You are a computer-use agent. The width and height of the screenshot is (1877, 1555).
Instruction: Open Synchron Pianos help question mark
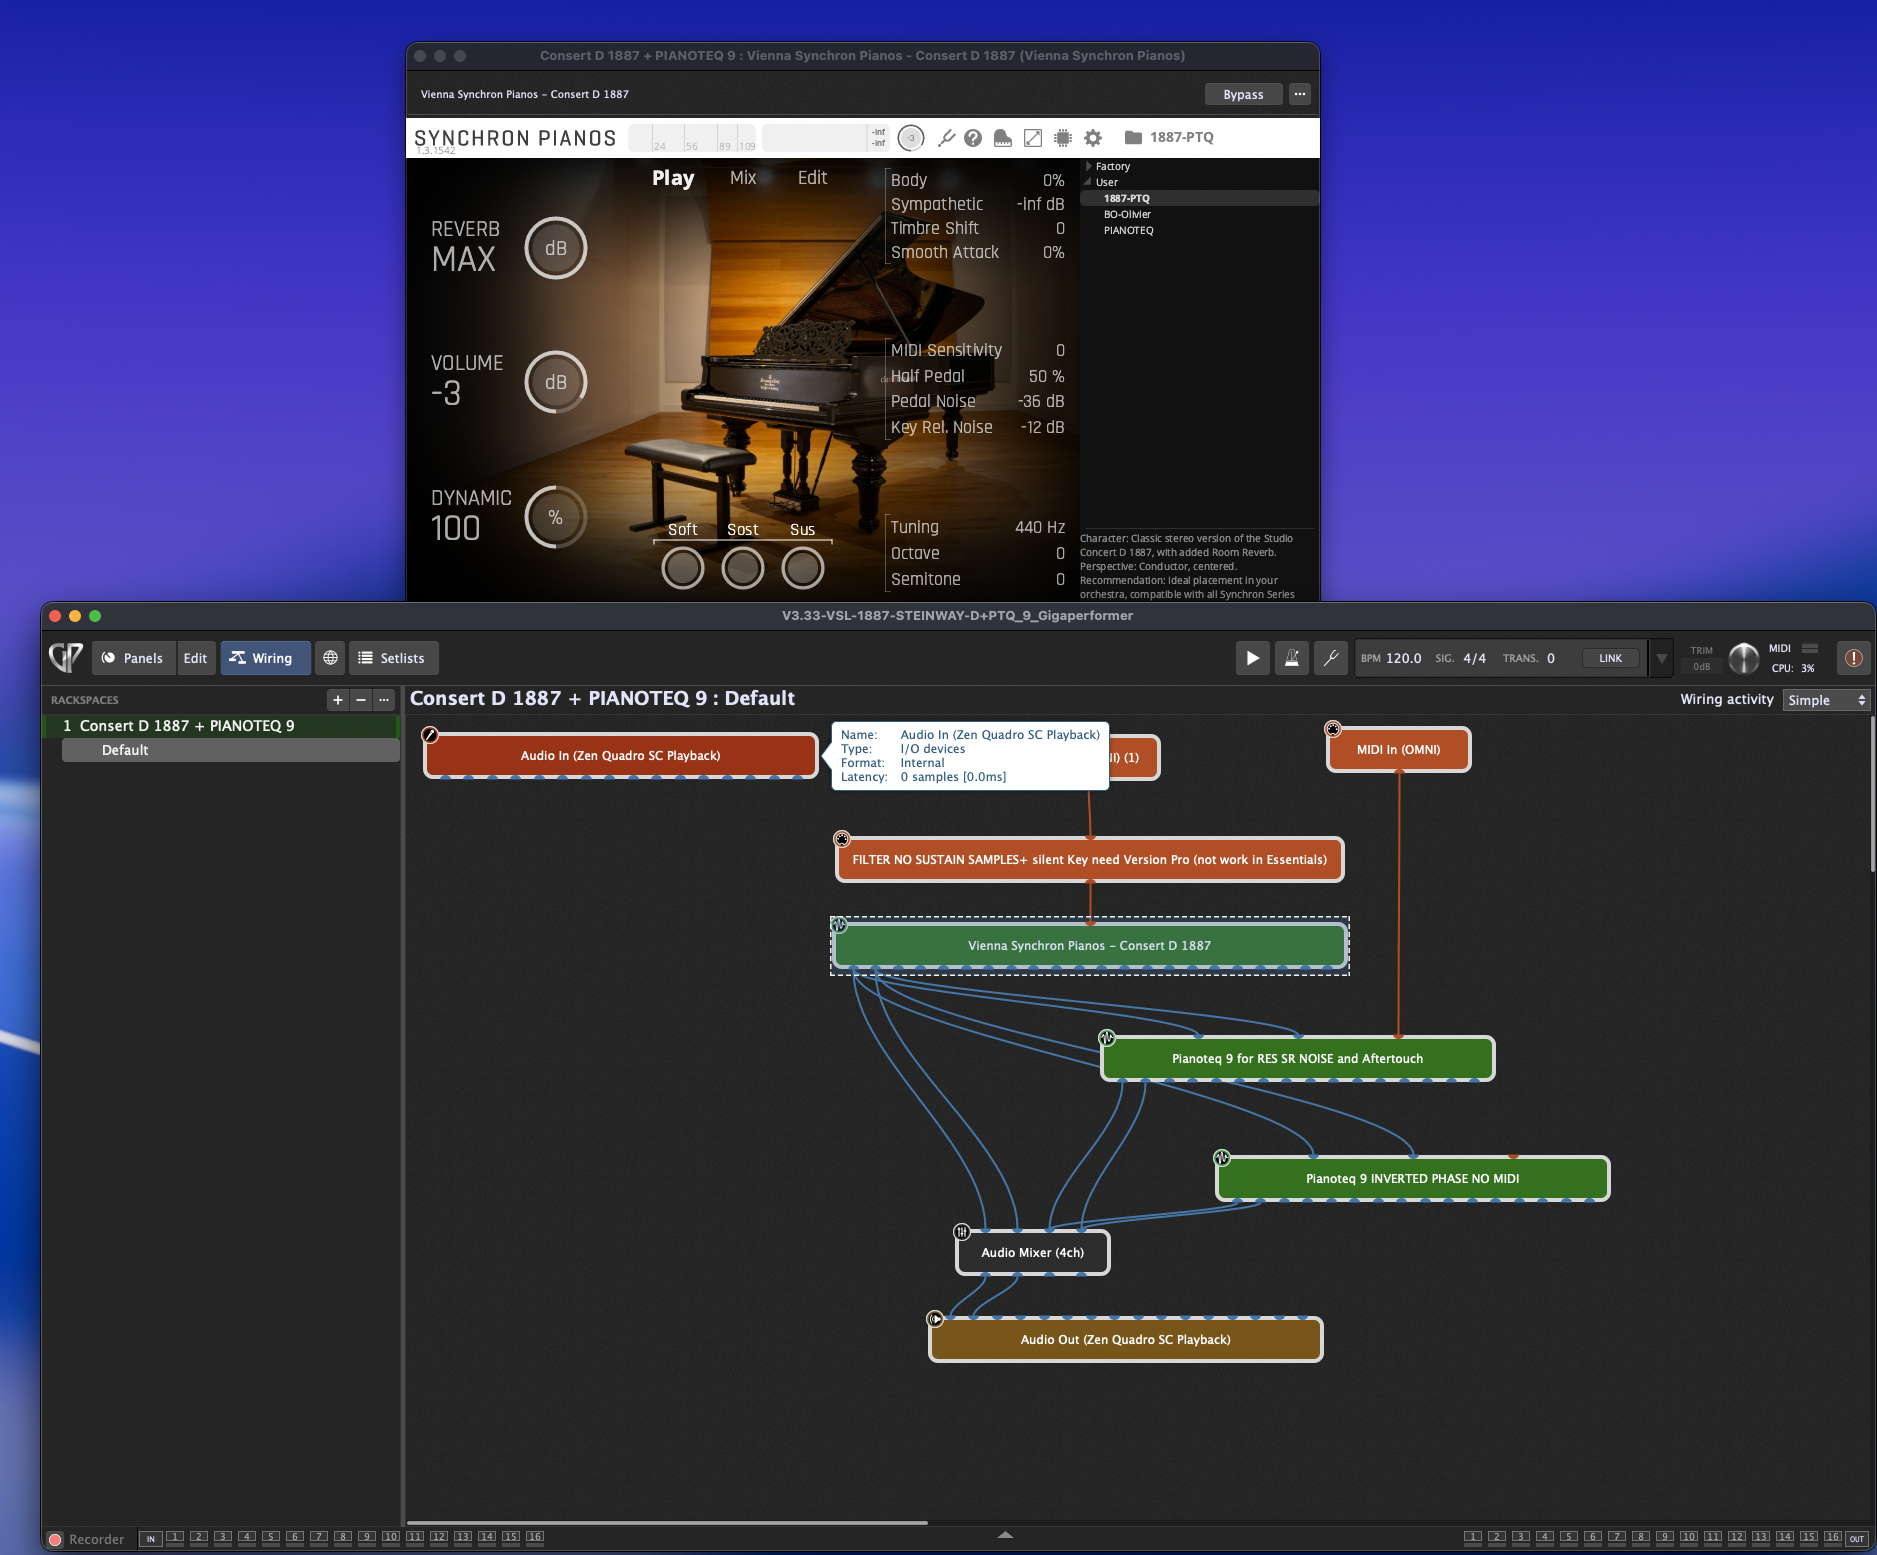[973, 138]
